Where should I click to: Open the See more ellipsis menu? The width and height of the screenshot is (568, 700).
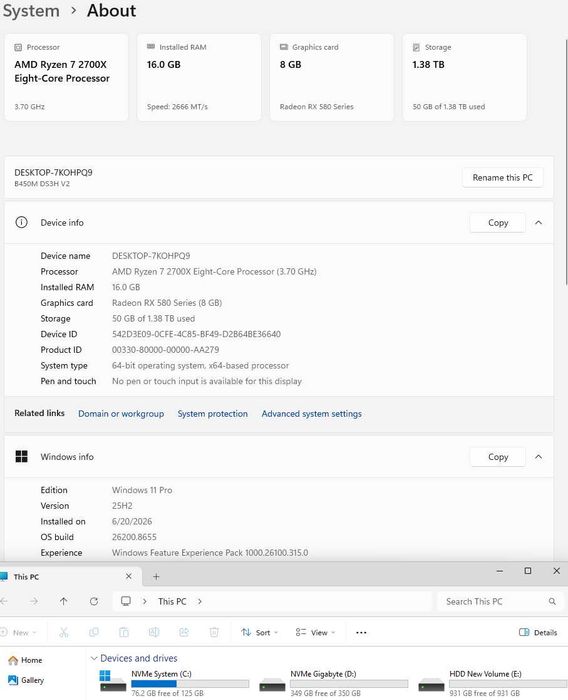tap(361, 633)
